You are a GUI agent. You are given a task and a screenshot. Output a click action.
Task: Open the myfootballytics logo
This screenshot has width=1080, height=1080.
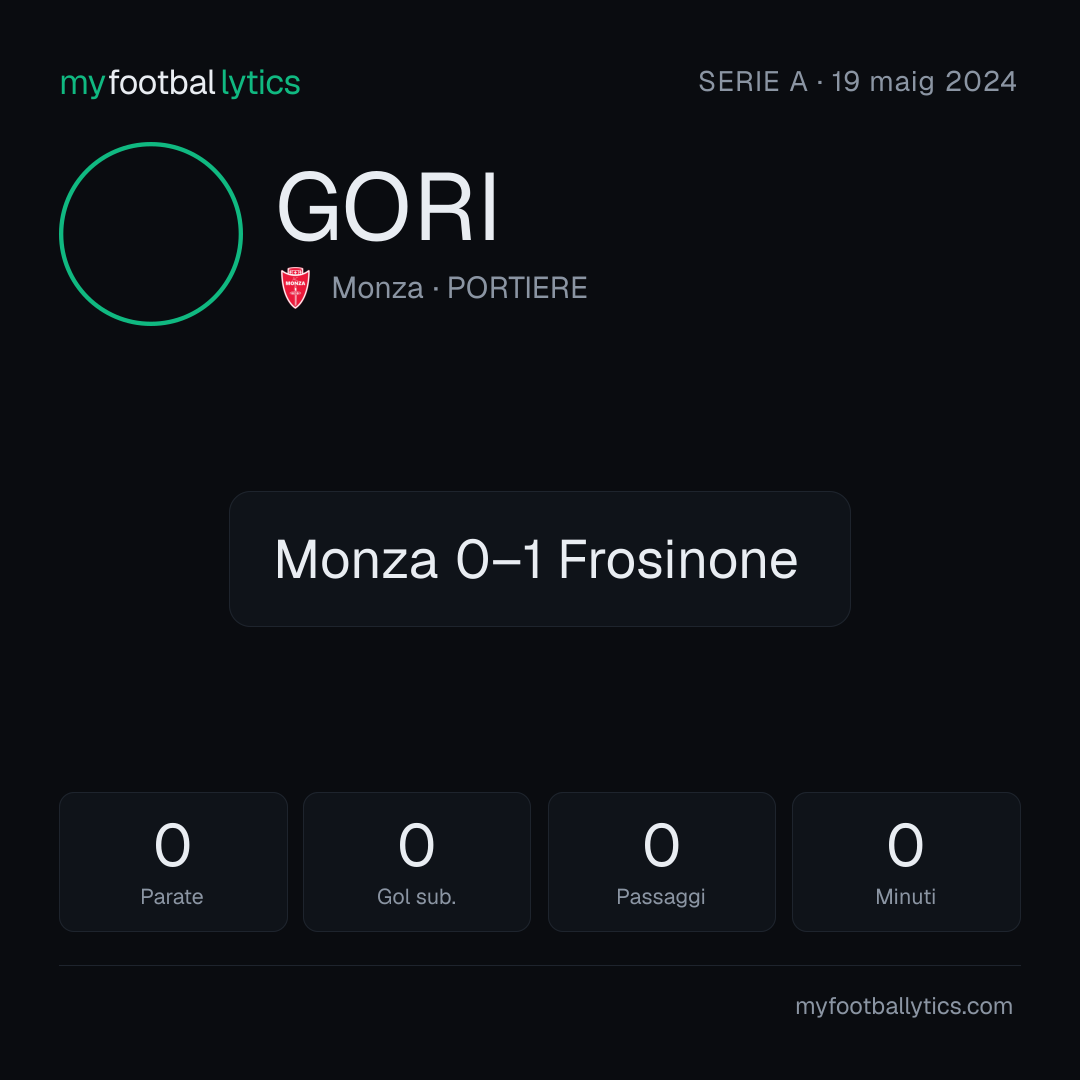(x=180, y=83)
